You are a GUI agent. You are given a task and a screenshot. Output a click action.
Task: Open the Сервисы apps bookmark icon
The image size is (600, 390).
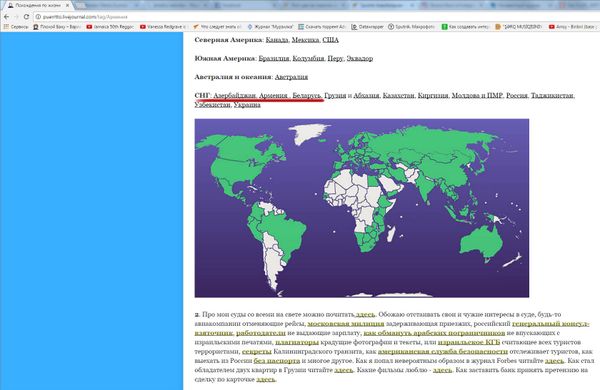pos(6,27)
